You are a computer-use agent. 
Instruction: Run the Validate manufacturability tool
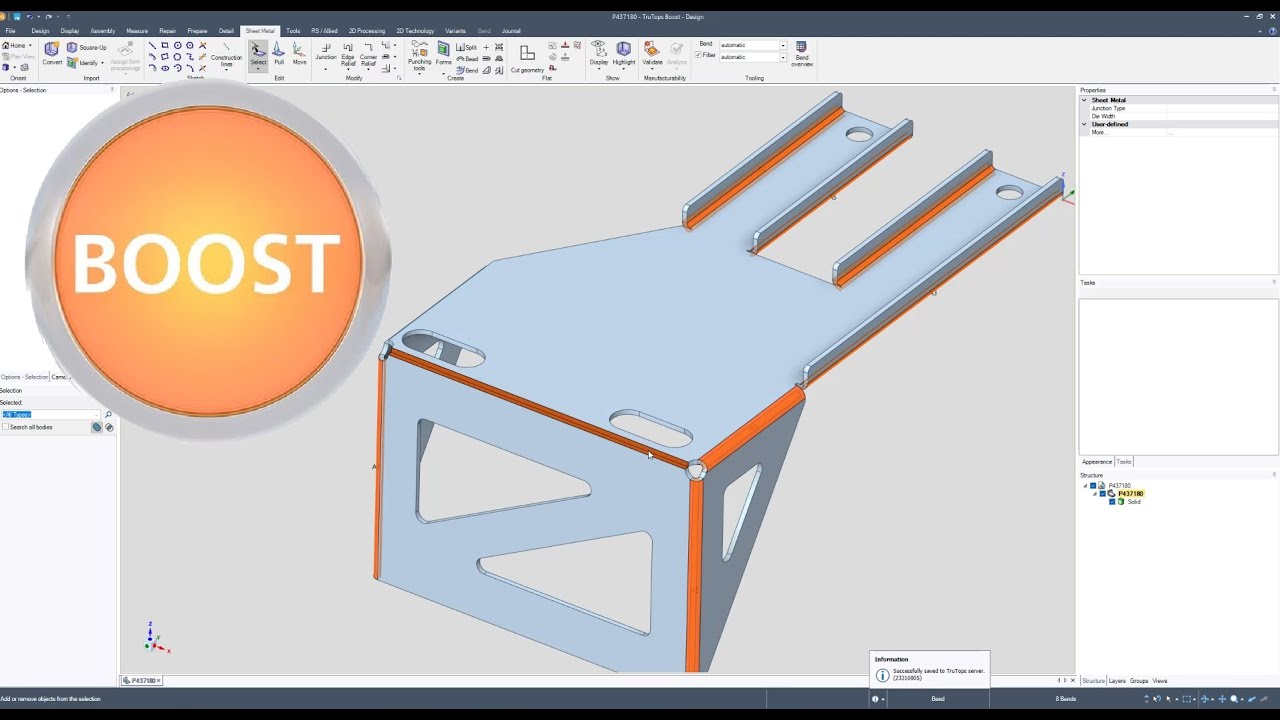[x=652, y=53]
